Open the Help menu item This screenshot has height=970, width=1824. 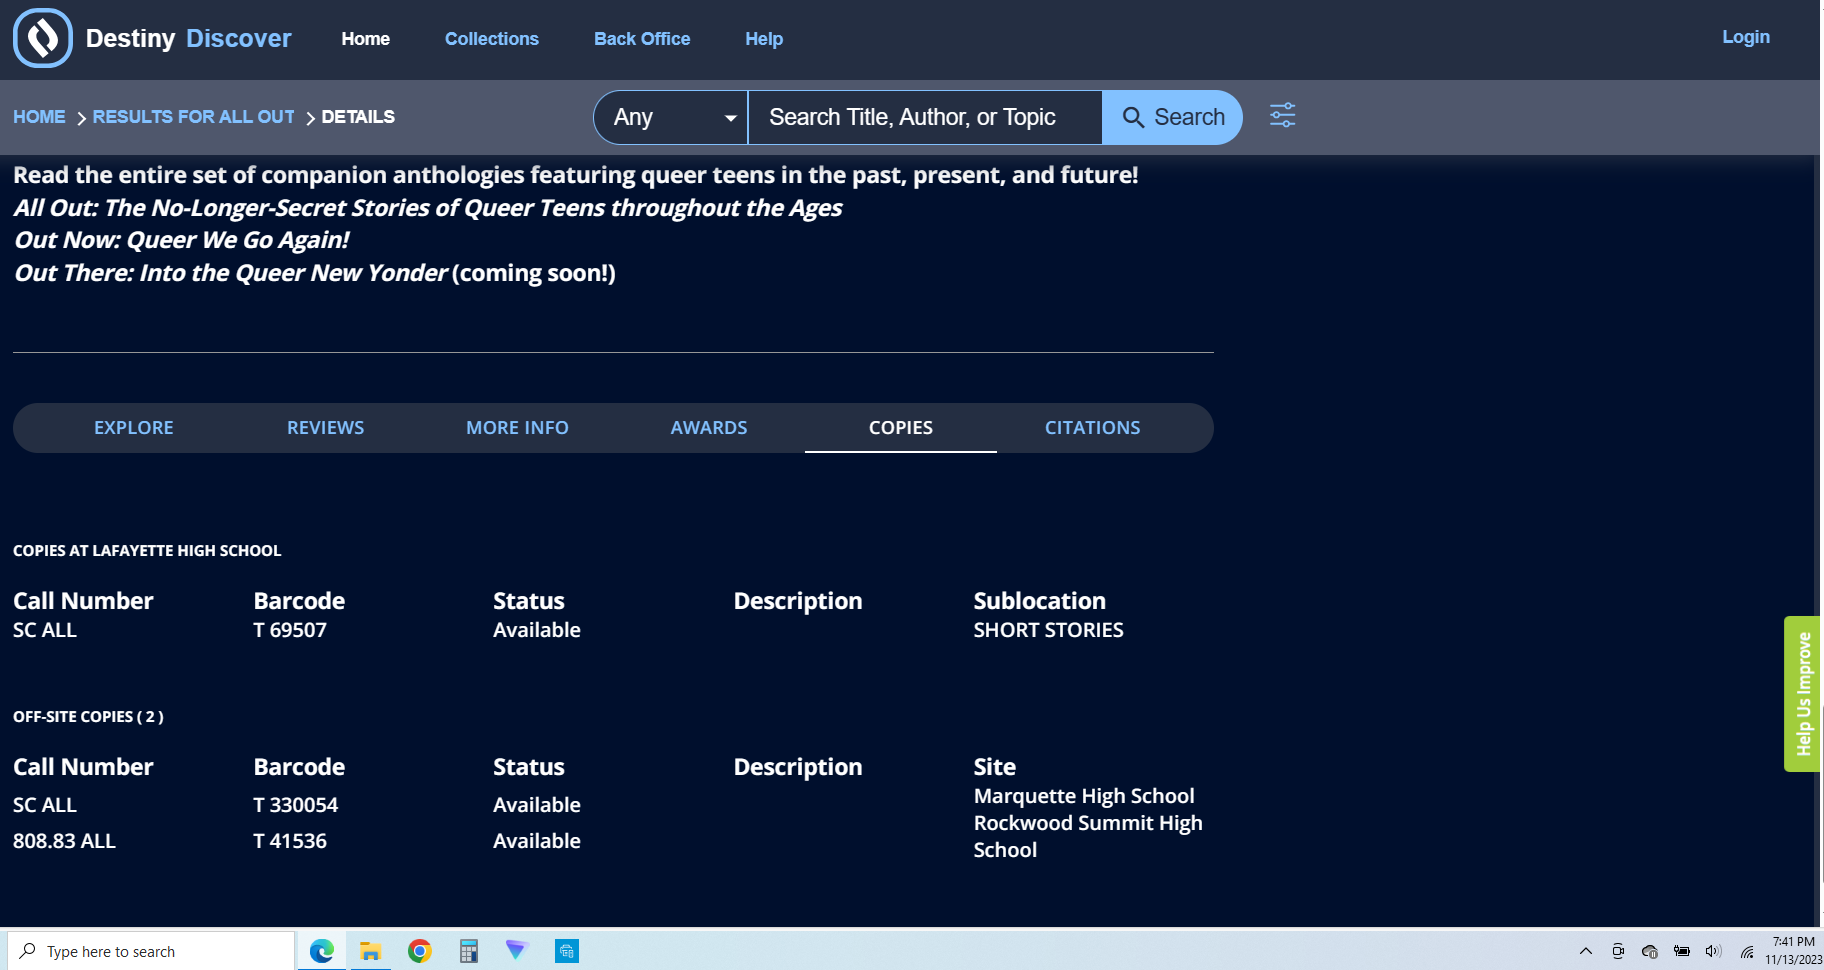(764, 39)
